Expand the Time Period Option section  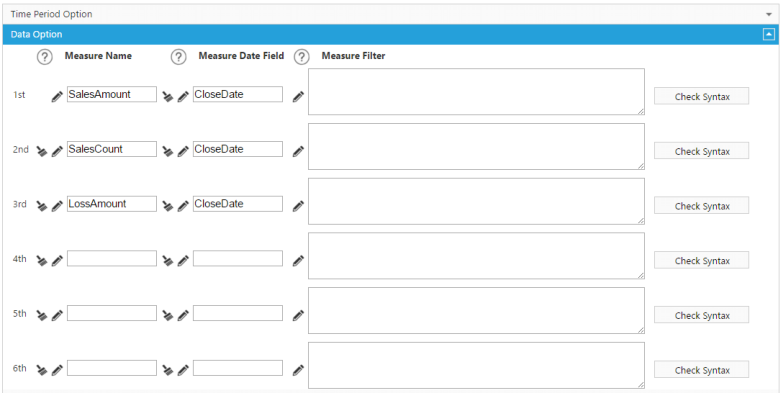[391, 14]
